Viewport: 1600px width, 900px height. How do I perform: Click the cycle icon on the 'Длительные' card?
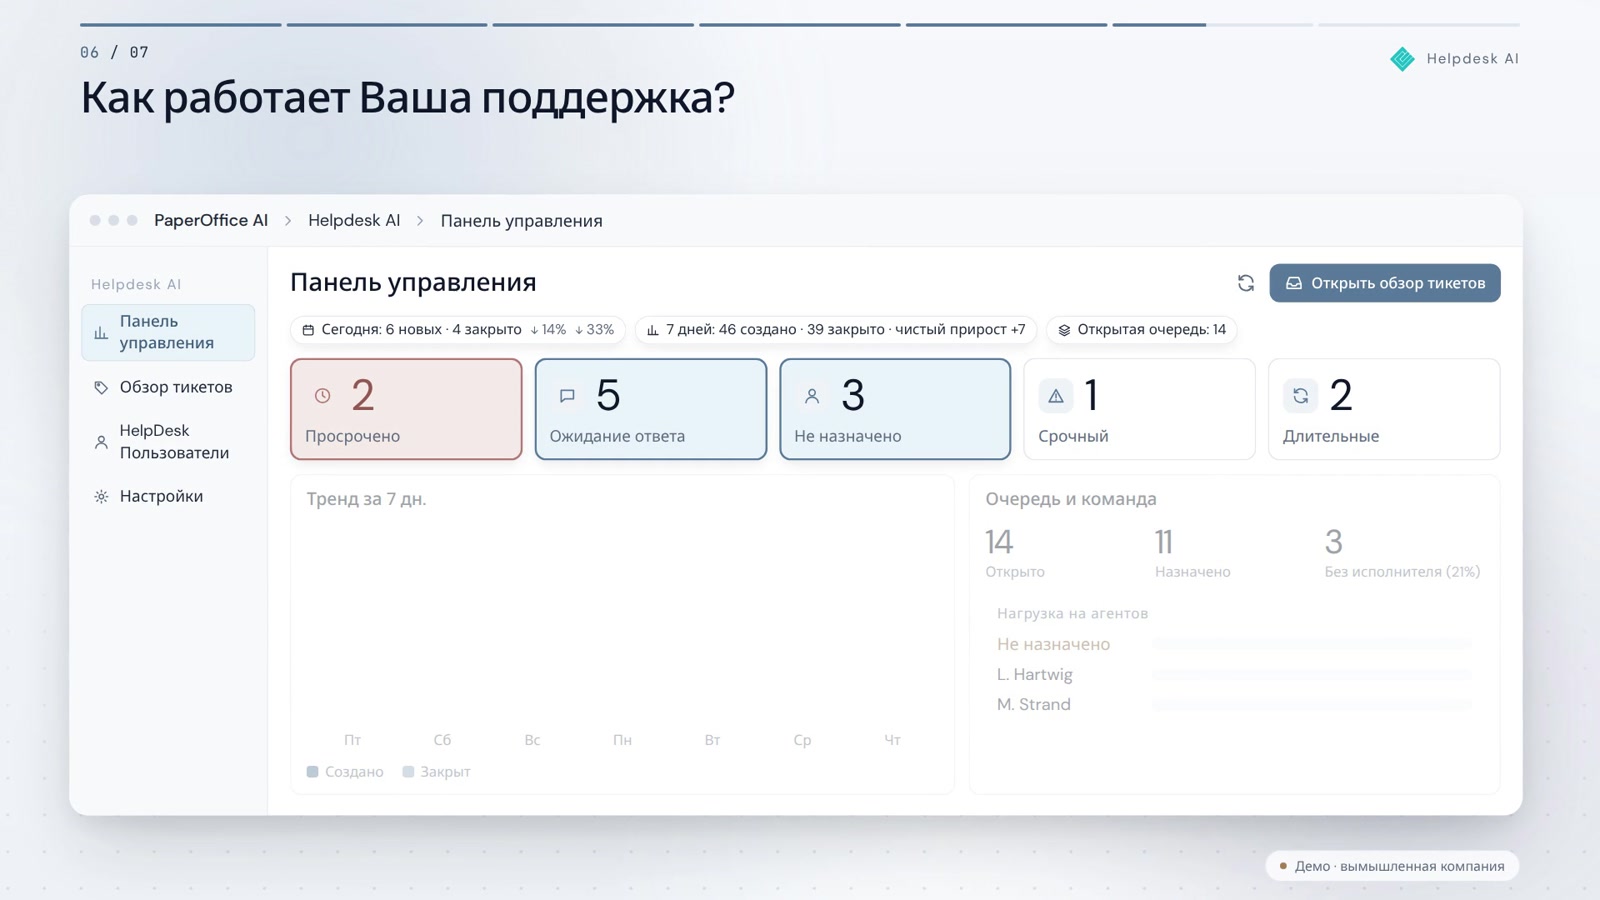(x=1300, y=396)
